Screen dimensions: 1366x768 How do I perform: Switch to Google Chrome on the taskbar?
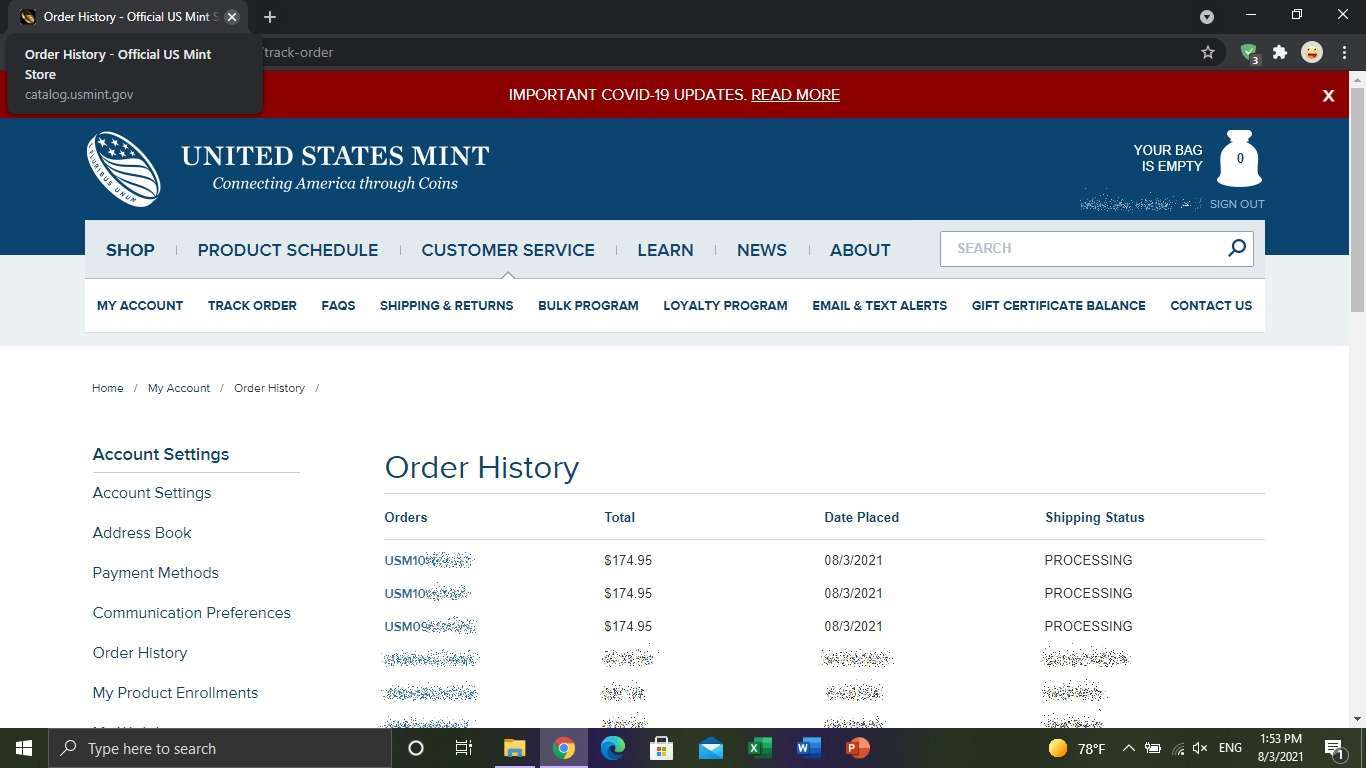click(x=564, y=748)
